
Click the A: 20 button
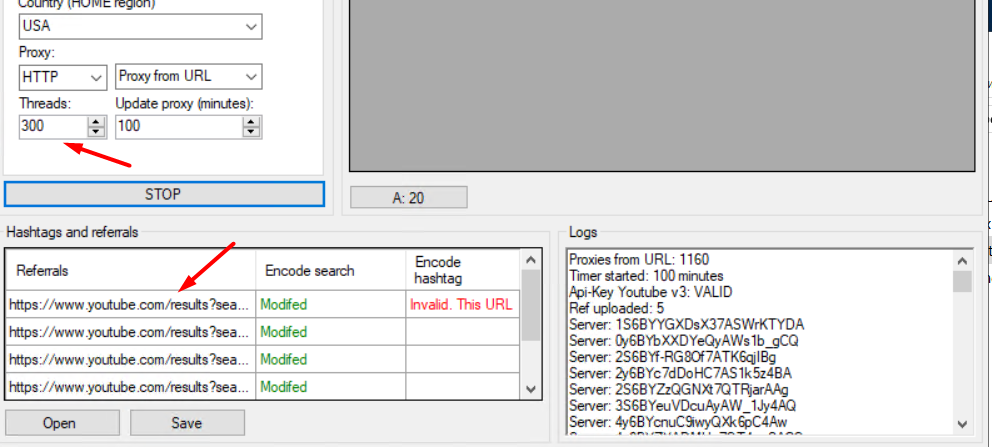408,198
